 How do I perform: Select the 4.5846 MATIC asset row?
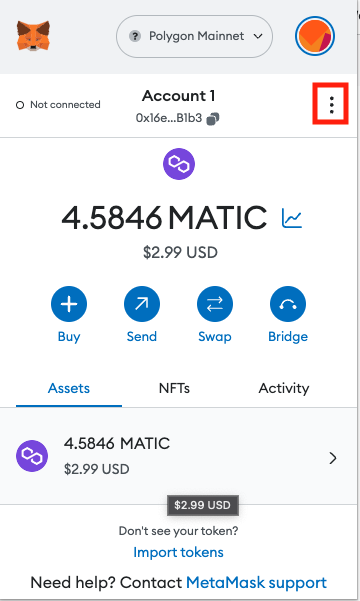pyautogui.click(x=178, y=456)
